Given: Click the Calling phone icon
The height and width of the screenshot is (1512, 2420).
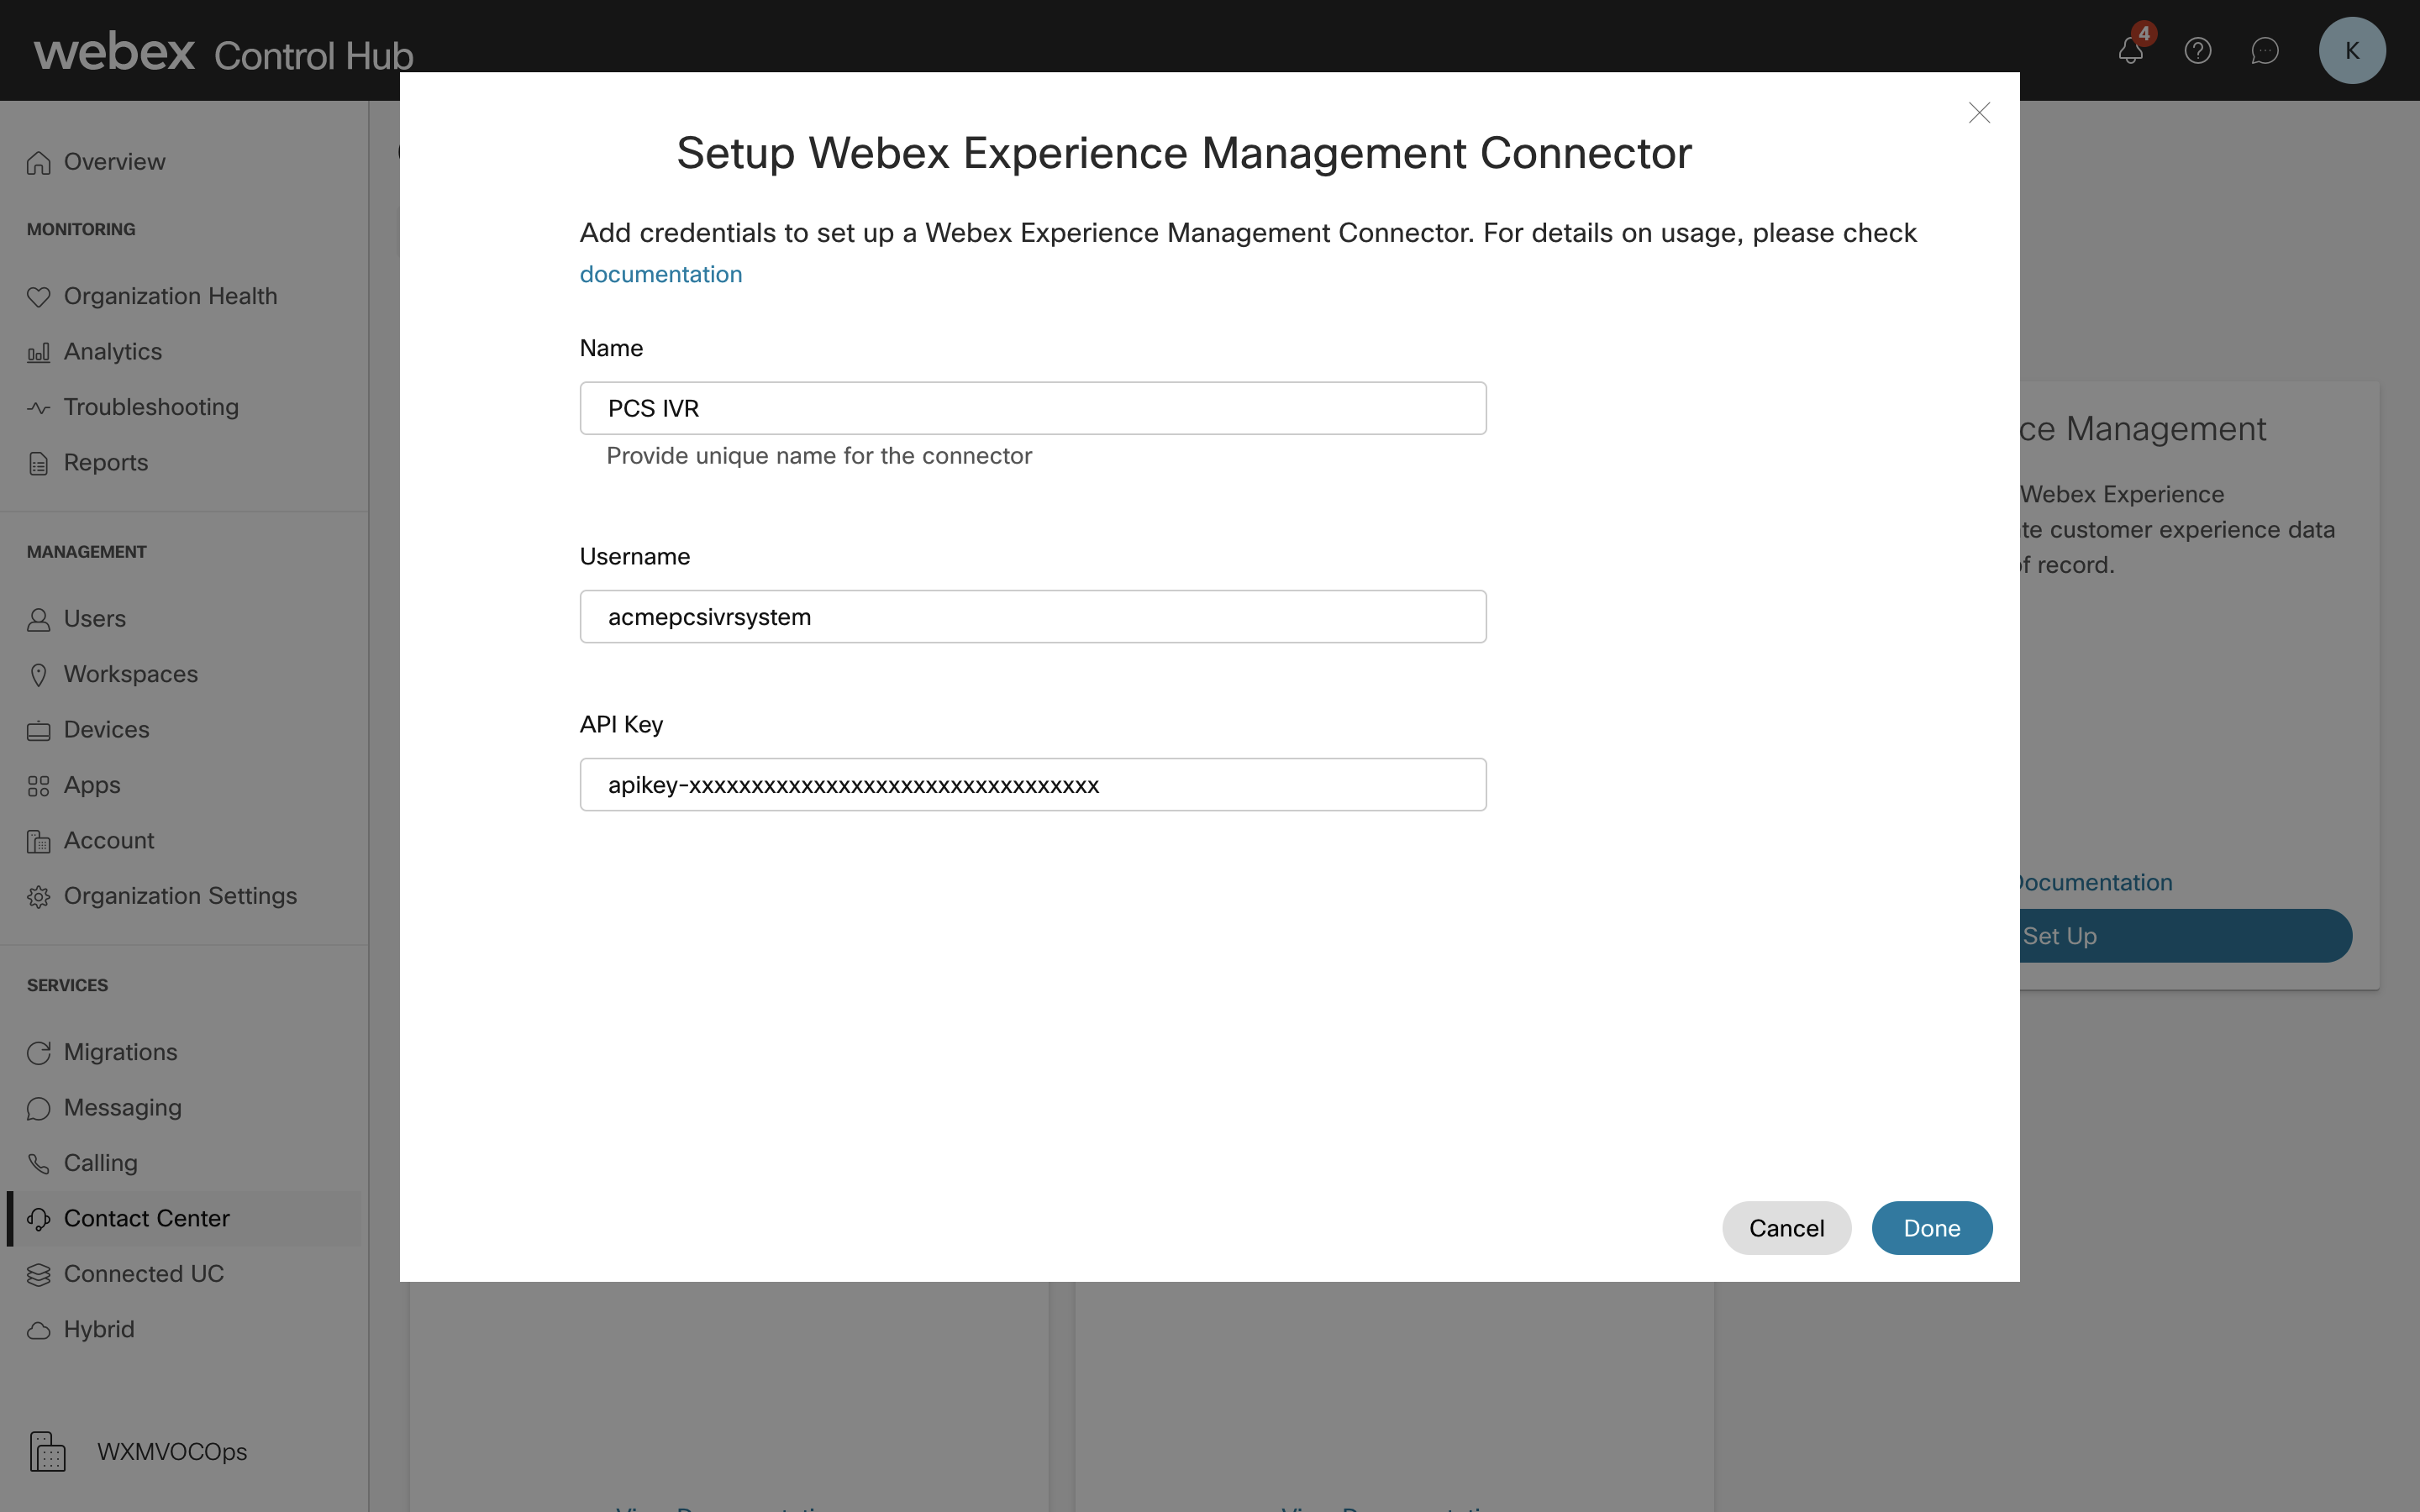Looking at the screenshot, I should [x=39, y=1164].
